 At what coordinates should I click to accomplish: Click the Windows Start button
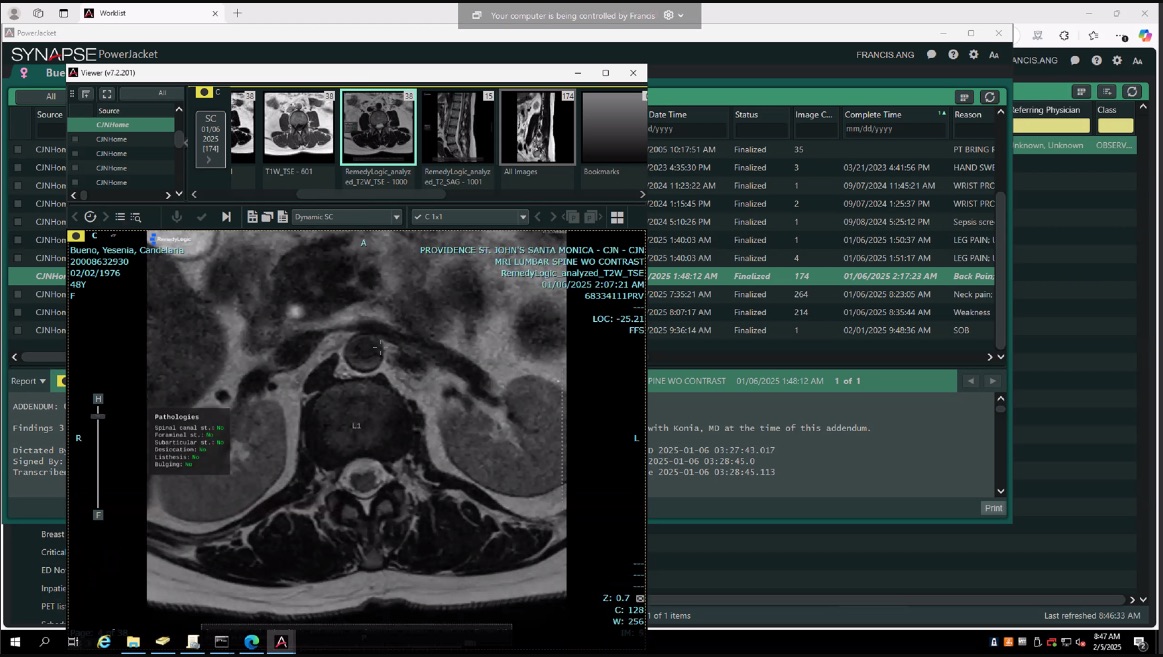click(15, 642)
